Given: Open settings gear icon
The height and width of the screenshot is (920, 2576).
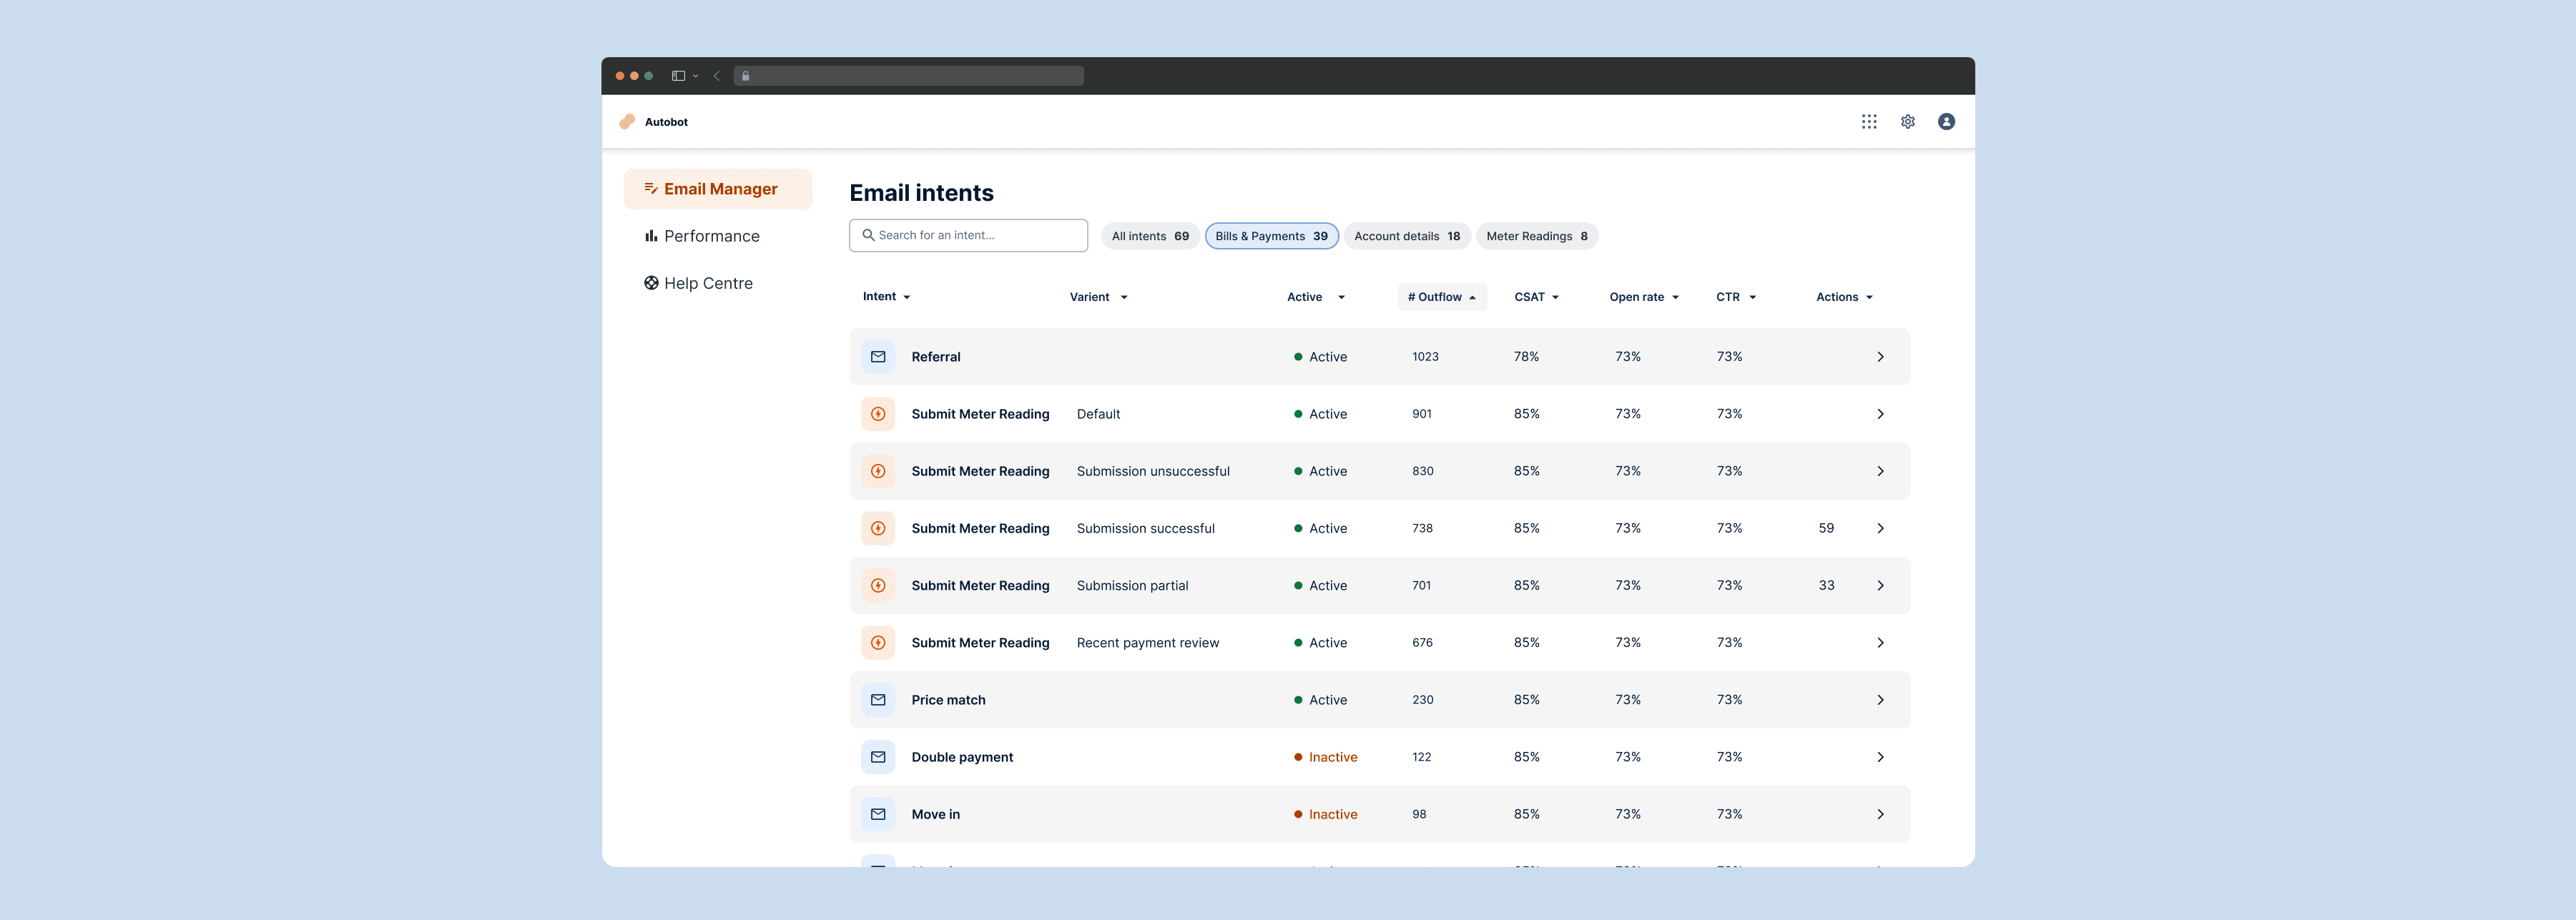Looking at the screenshot, I should click(x=1908, y=122).
